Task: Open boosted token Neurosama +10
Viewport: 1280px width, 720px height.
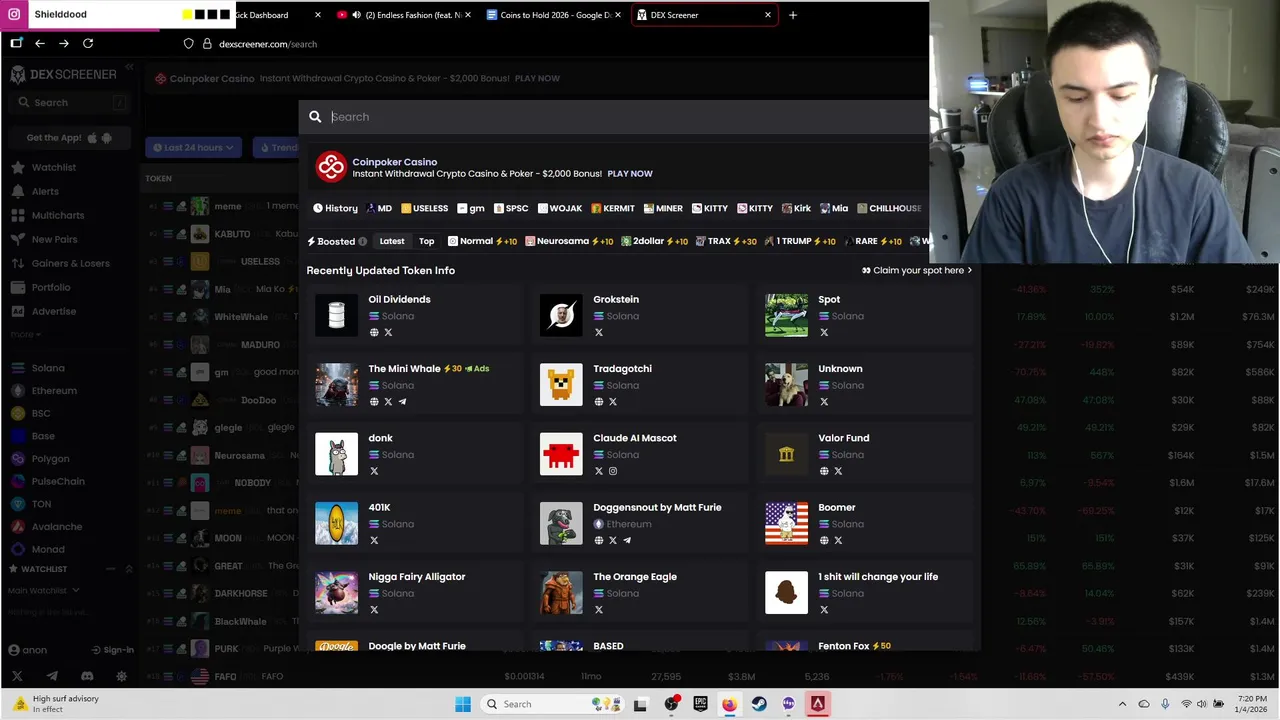Action: 570,241
